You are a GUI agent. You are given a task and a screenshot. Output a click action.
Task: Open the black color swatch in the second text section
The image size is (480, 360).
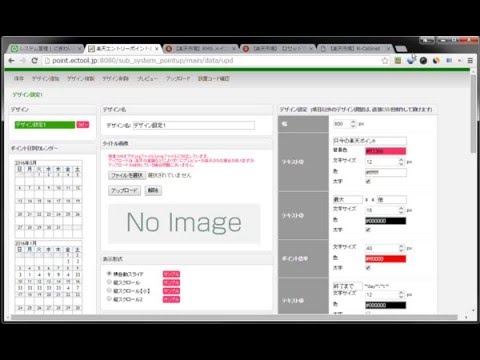tap(386, 221)
